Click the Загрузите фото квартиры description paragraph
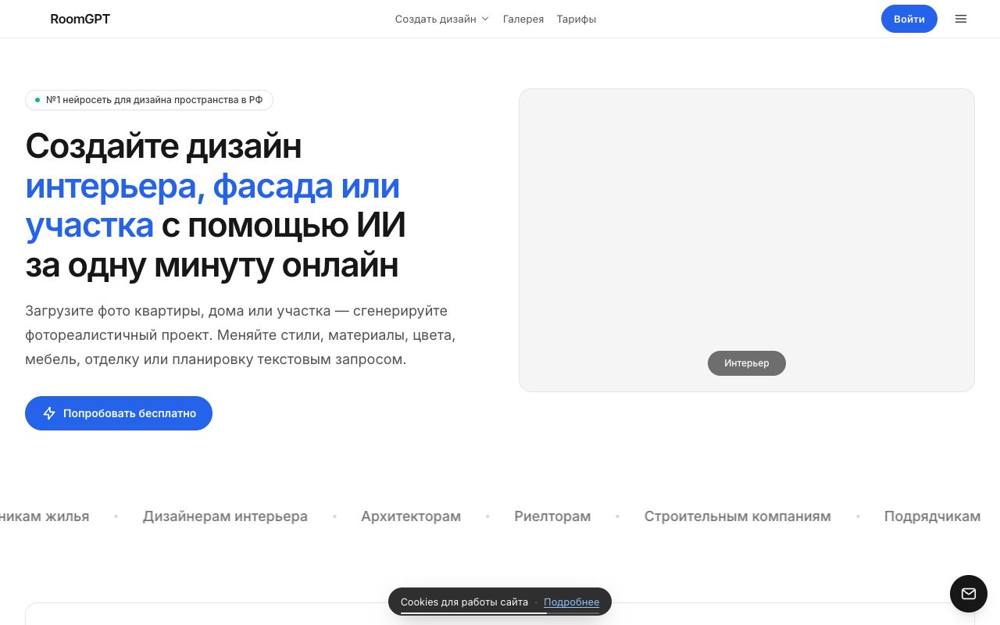 point(240,335)
